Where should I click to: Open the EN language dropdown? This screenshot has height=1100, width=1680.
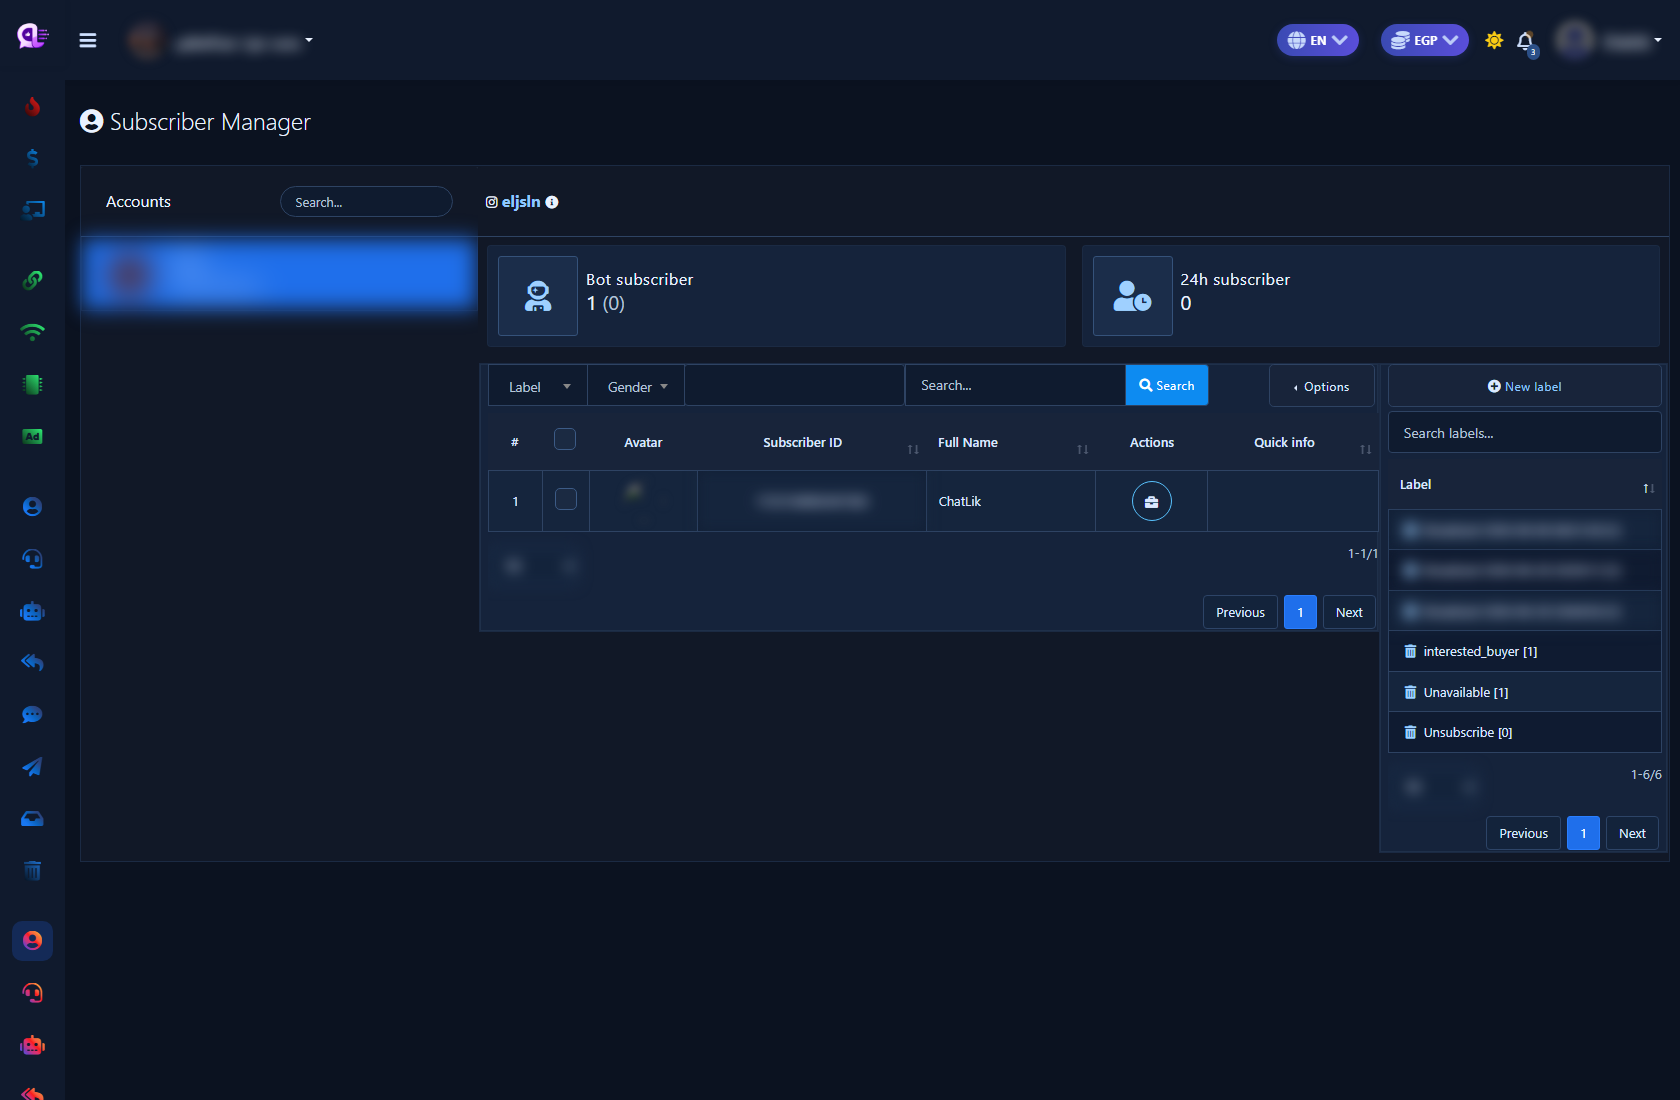[x=1318, y=40]
